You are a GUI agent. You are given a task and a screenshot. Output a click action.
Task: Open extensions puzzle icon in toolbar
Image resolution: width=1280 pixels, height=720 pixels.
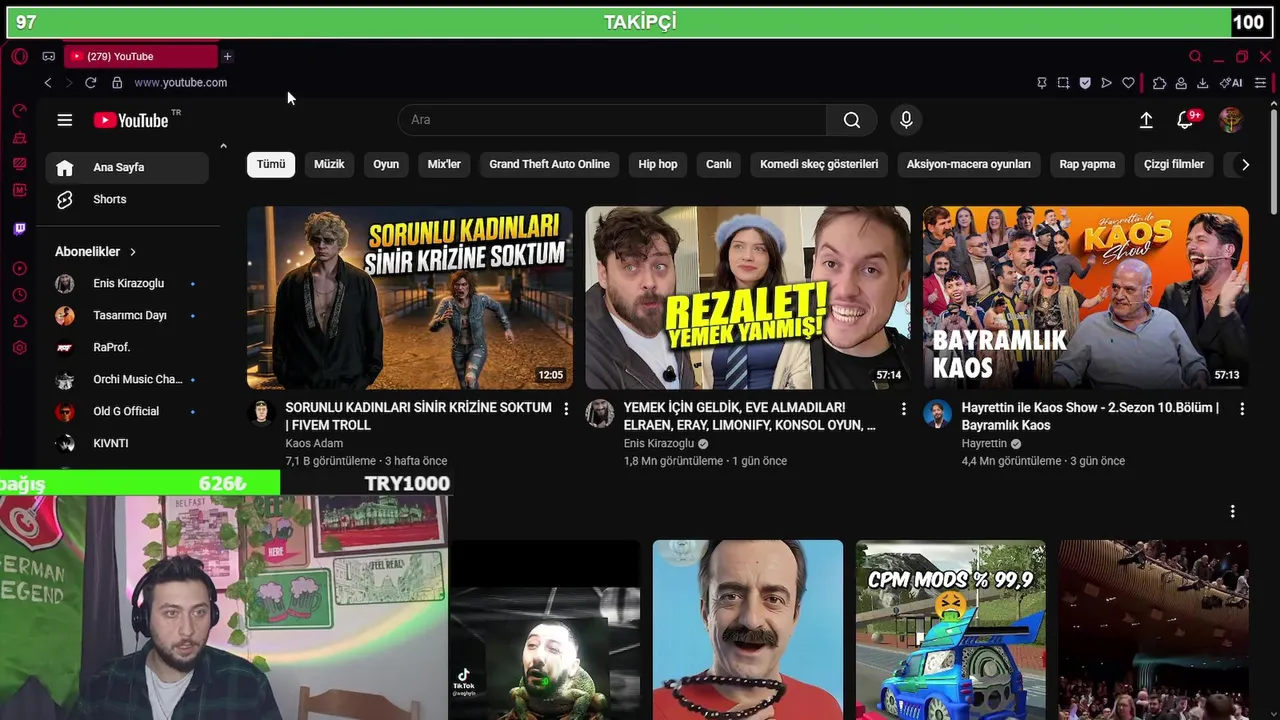click(1159, 83)
